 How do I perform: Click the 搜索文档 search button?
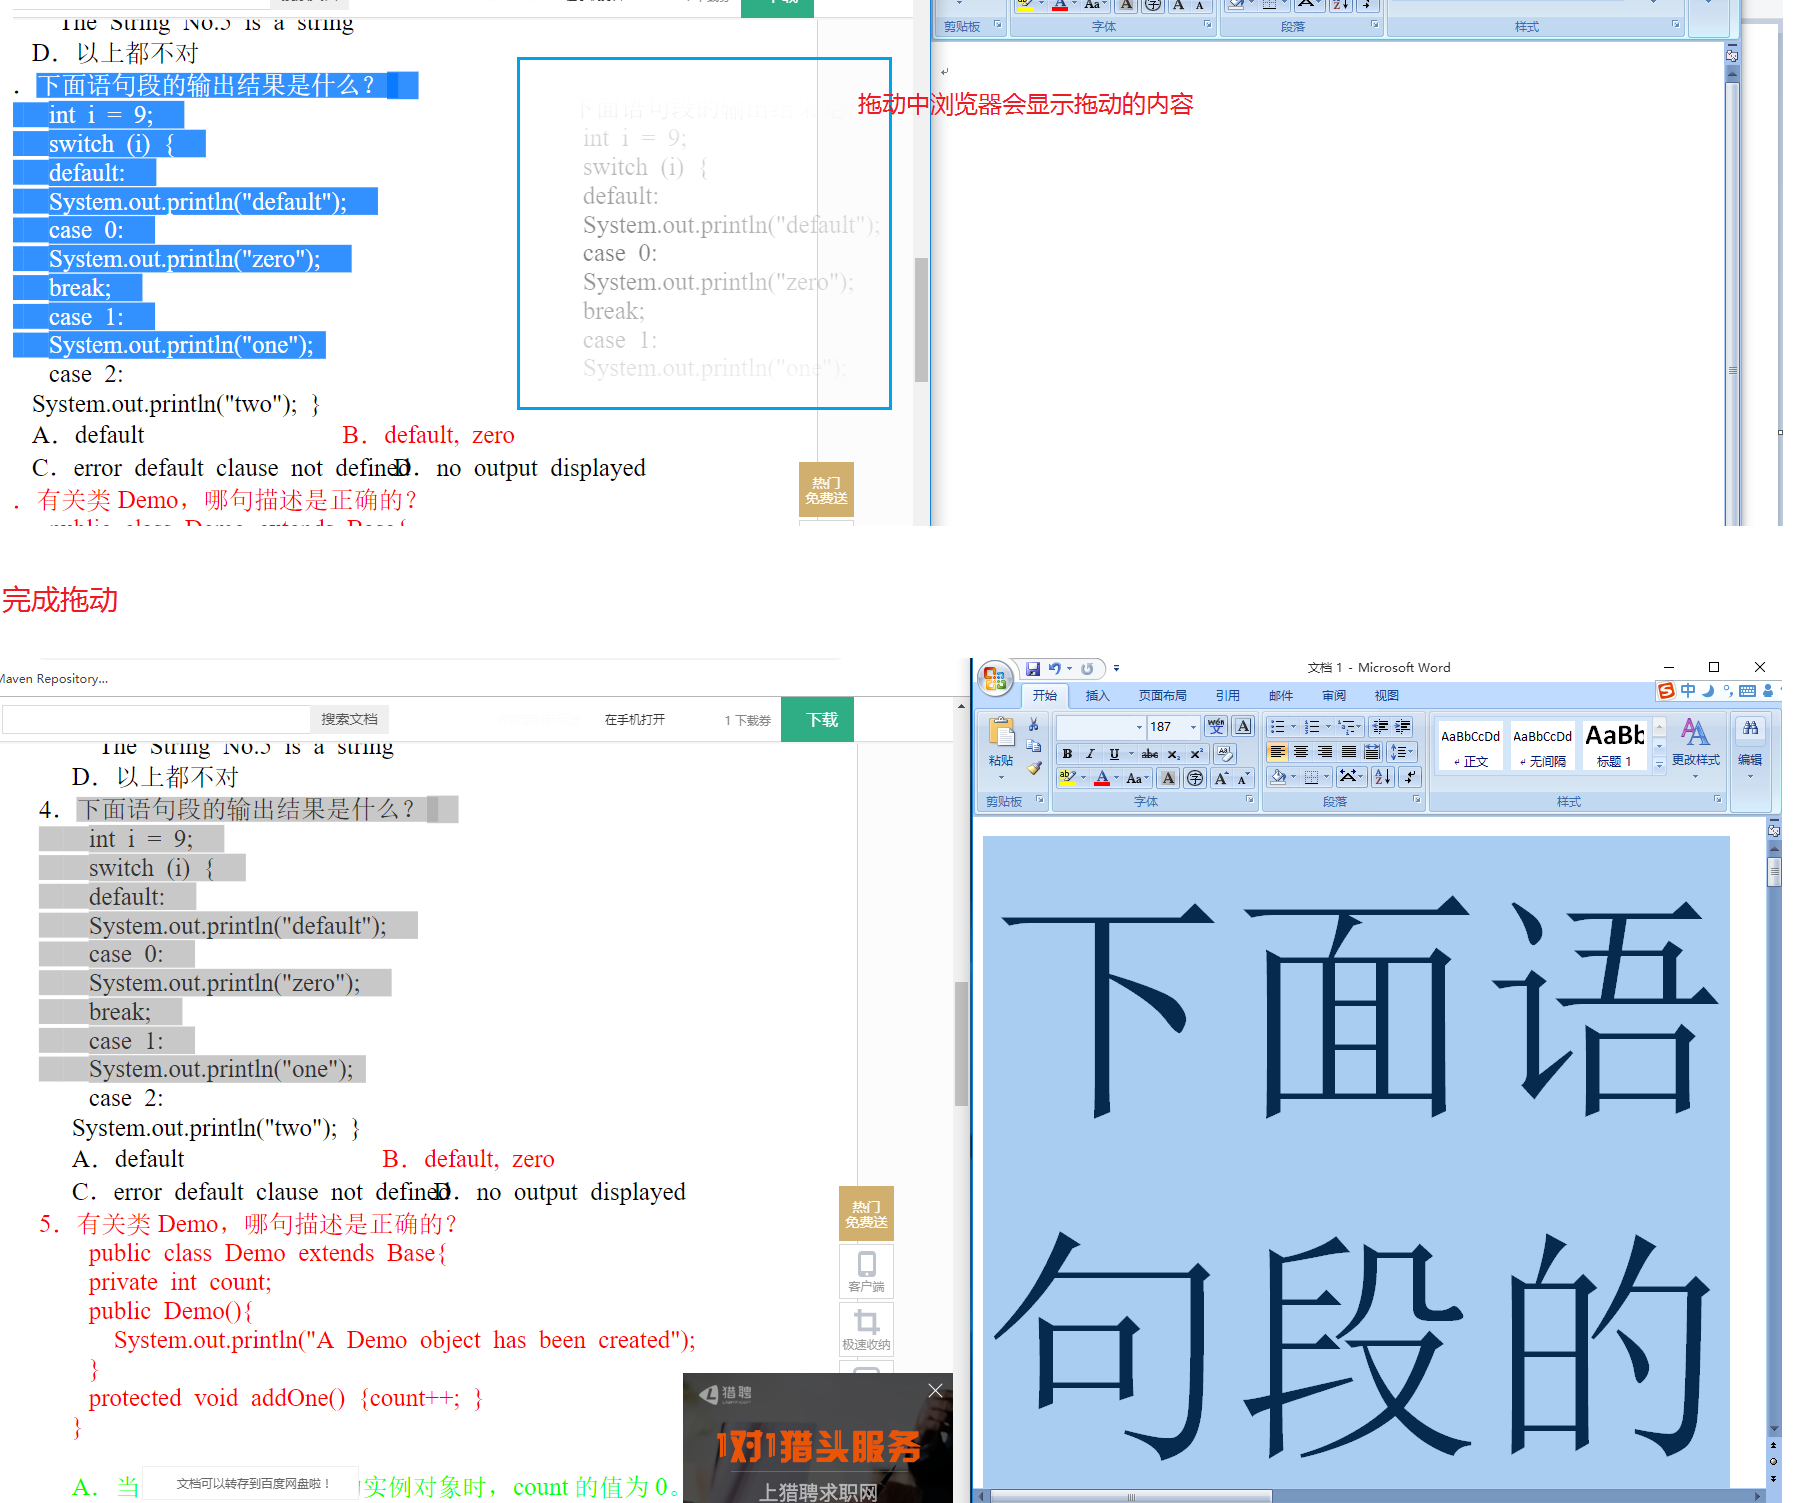tap(350, 719)
